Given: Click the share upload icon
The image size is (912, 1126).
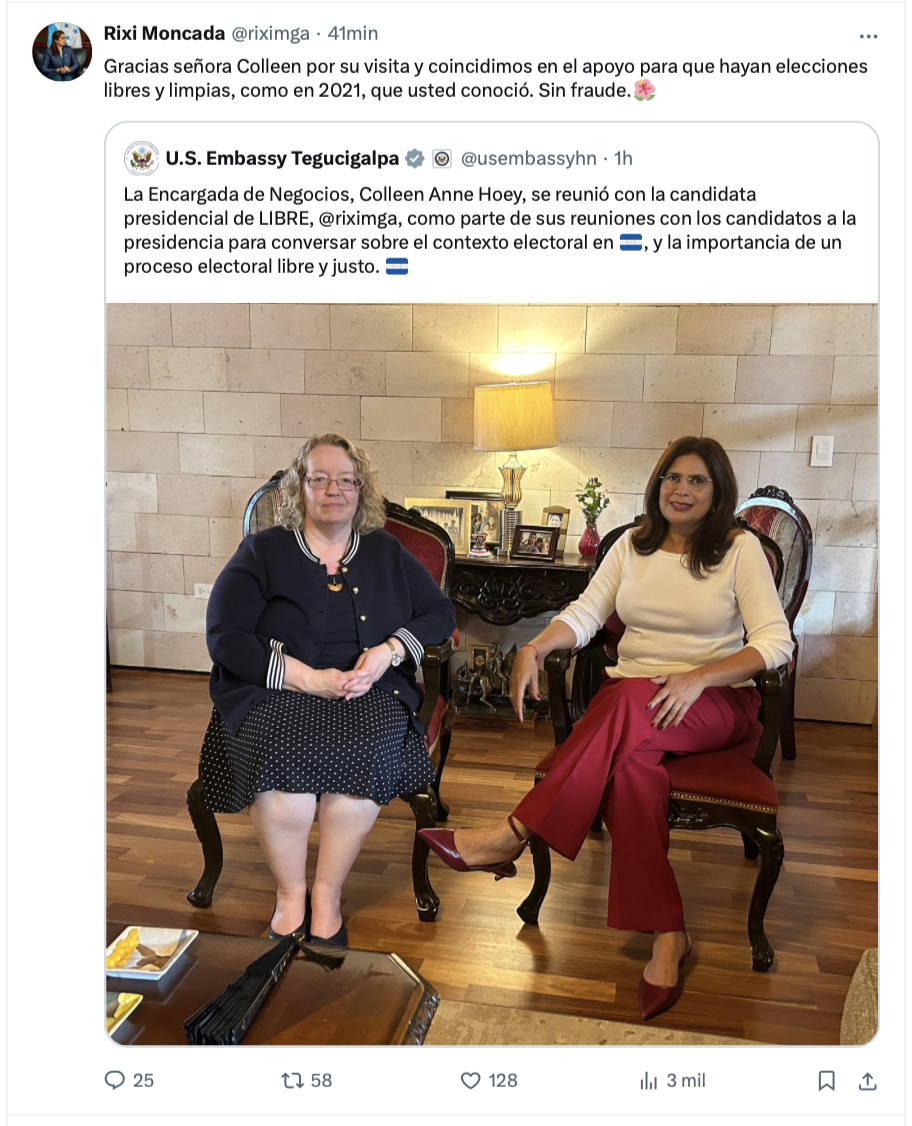Looking at the screenshot, I should pyautogui.click(x=867, y=1080).
